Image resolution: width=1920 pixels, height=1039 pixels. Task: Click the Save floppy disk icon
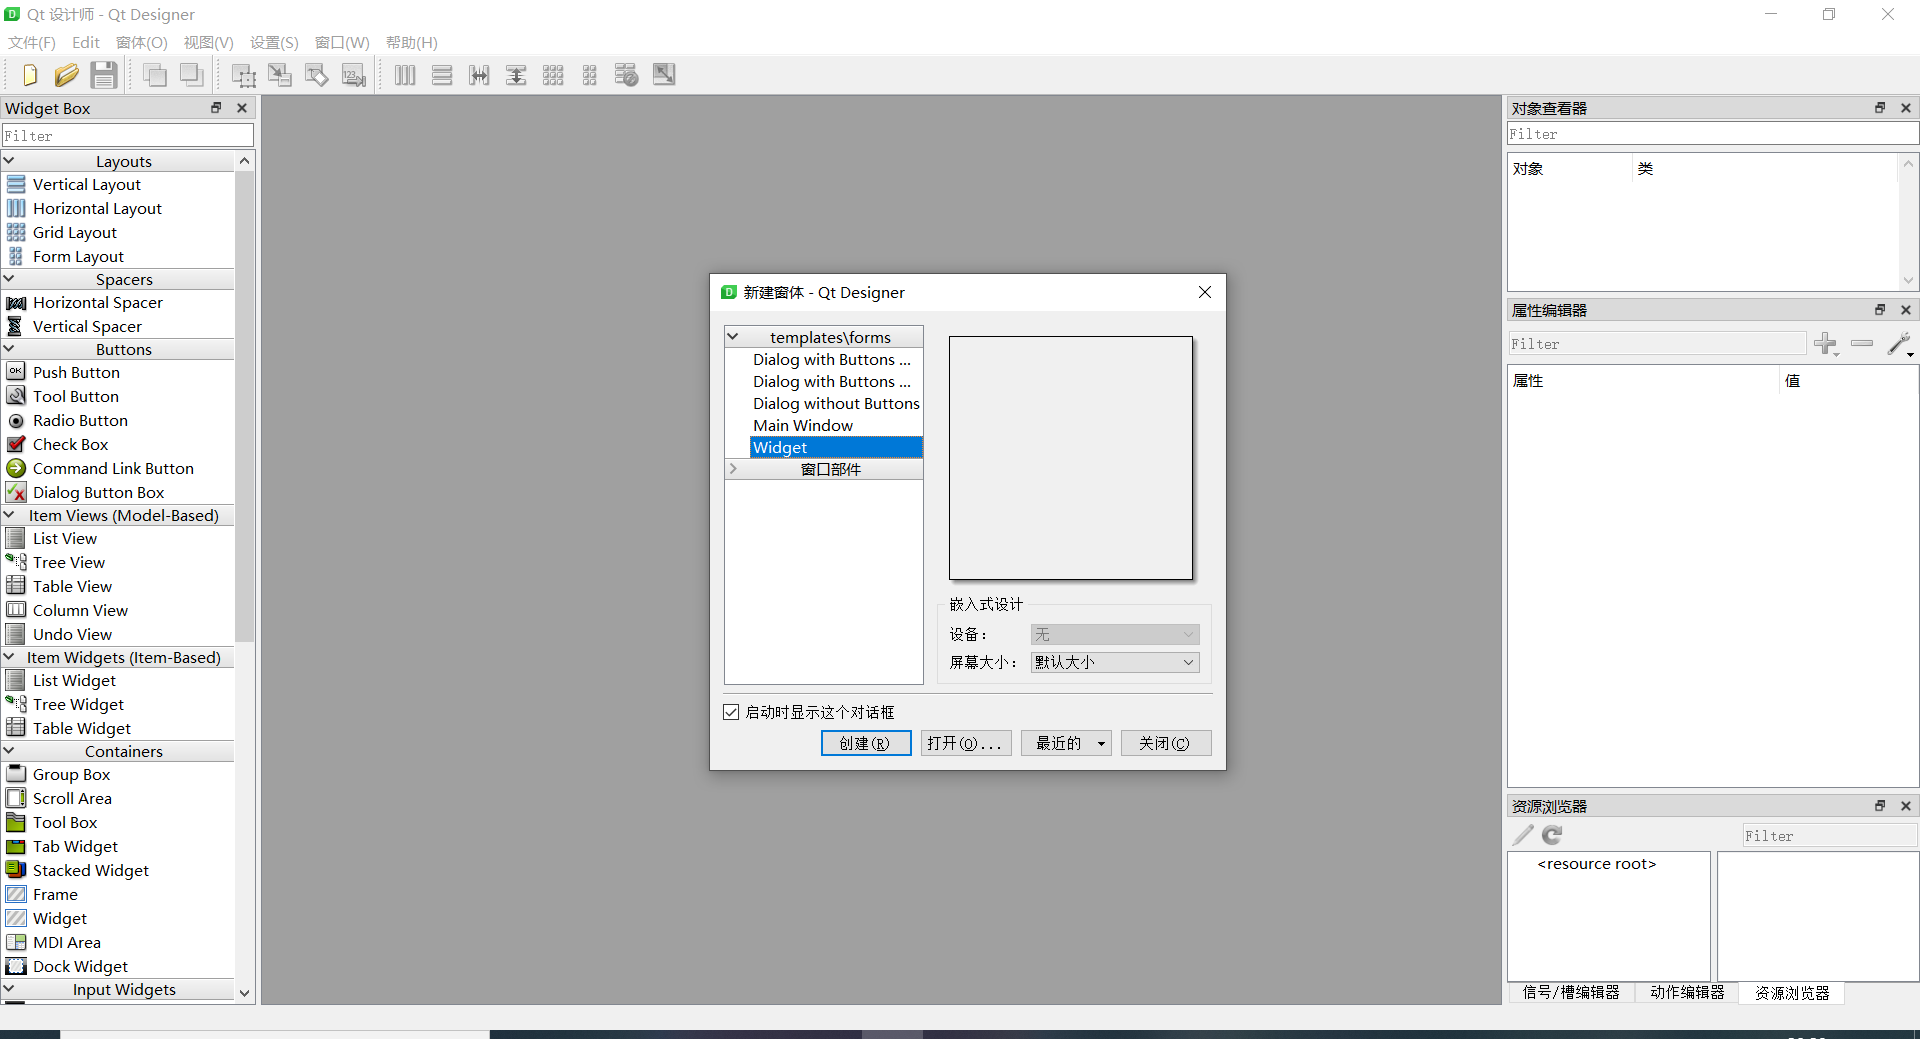pos(104,75)
